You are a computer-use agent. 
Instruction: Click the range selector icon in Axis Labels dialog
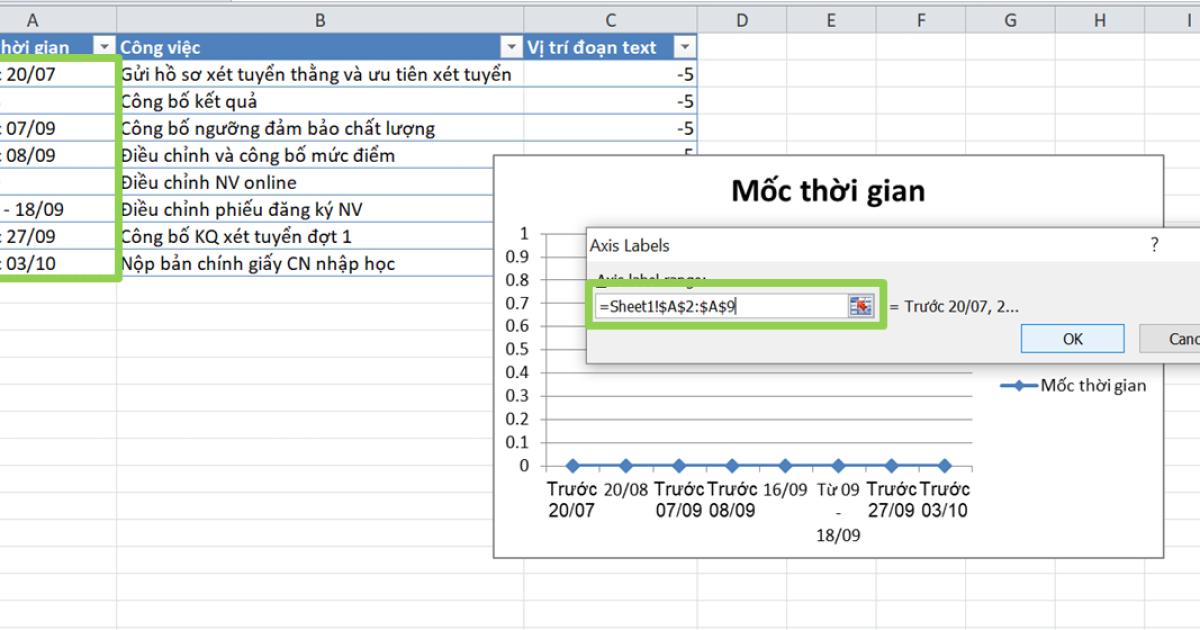pos(862,306)
